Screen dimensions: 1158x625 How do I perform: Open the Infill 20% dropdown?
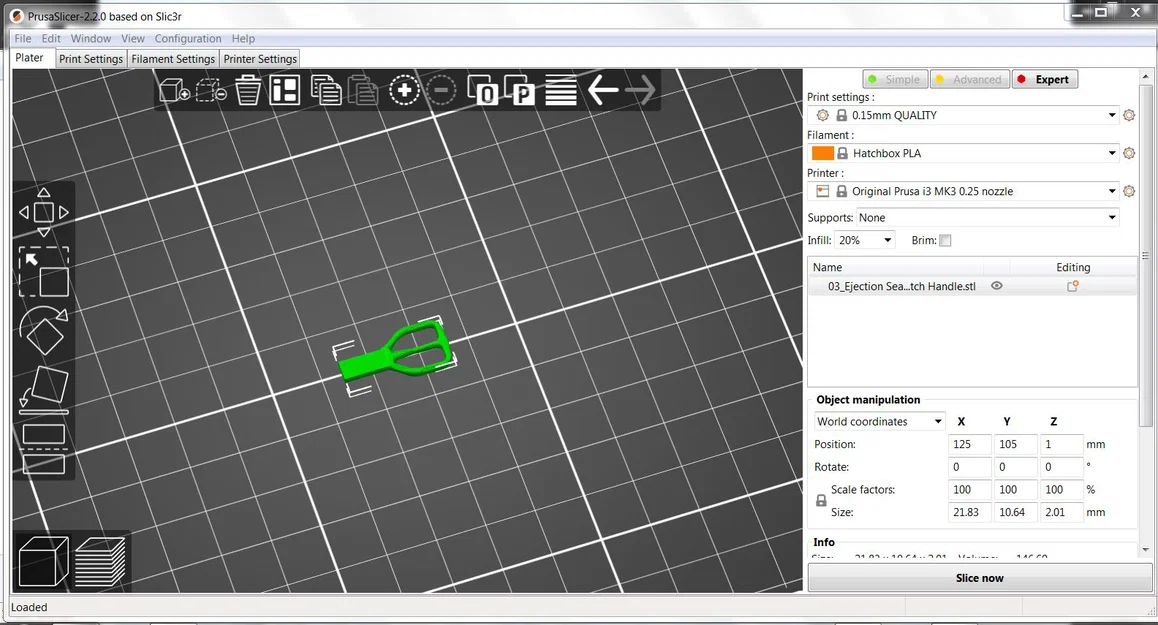tap(865, 240)
